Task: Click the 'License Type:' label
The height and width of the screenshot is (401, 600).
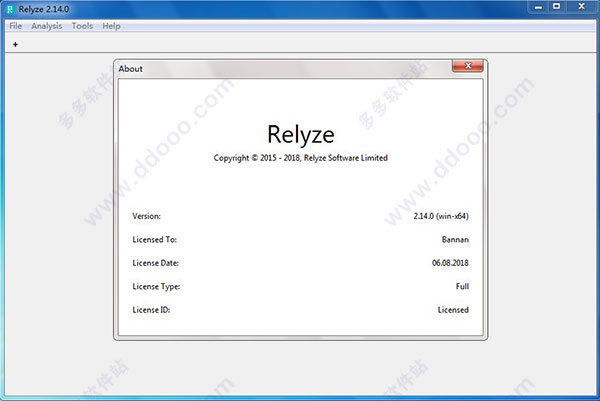Action: (156, 287)
